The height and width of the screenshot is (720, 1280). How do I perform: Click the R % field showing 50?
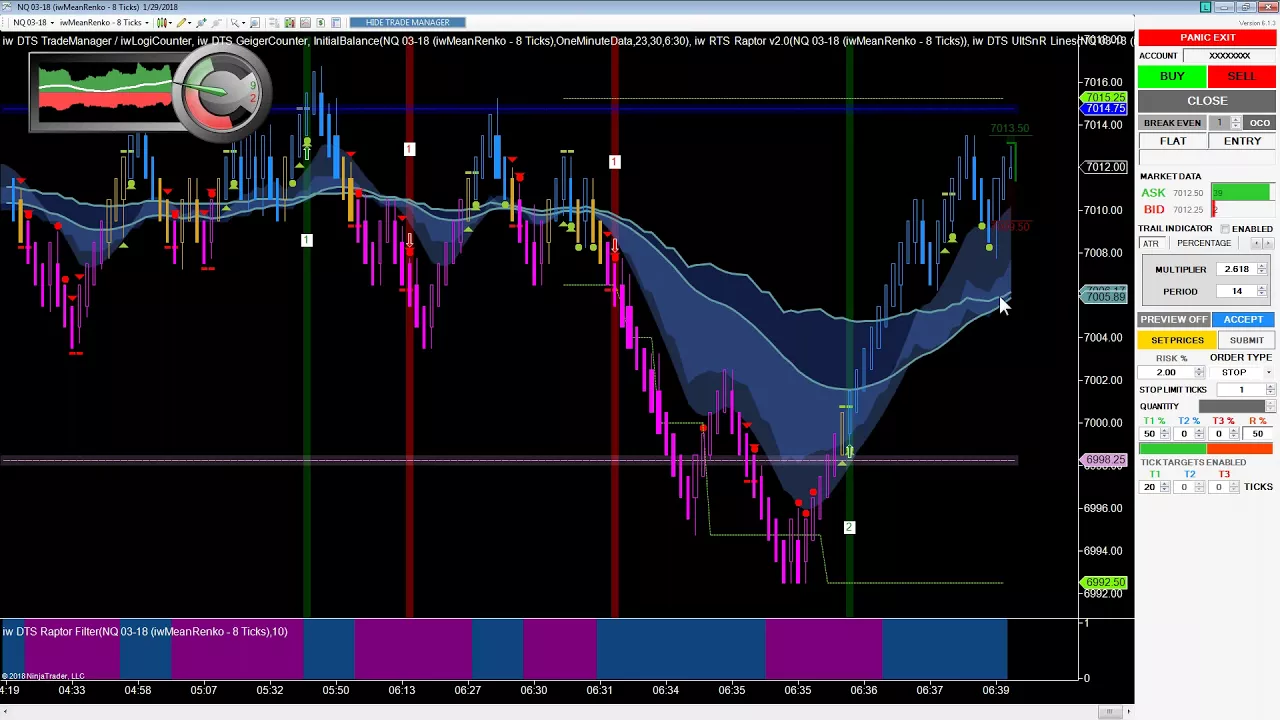tap(1257, 434)
